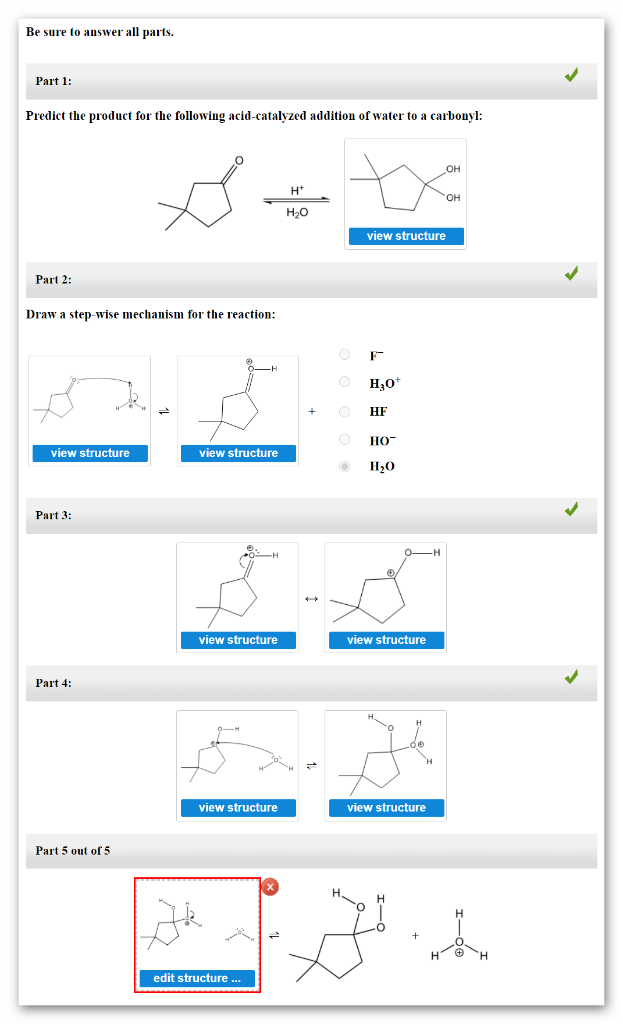This screenshot has height=1024, width=623.
Task: Choose the H₃O⁺ answer option
Action: pyautogui.click(x=344, y=382)
